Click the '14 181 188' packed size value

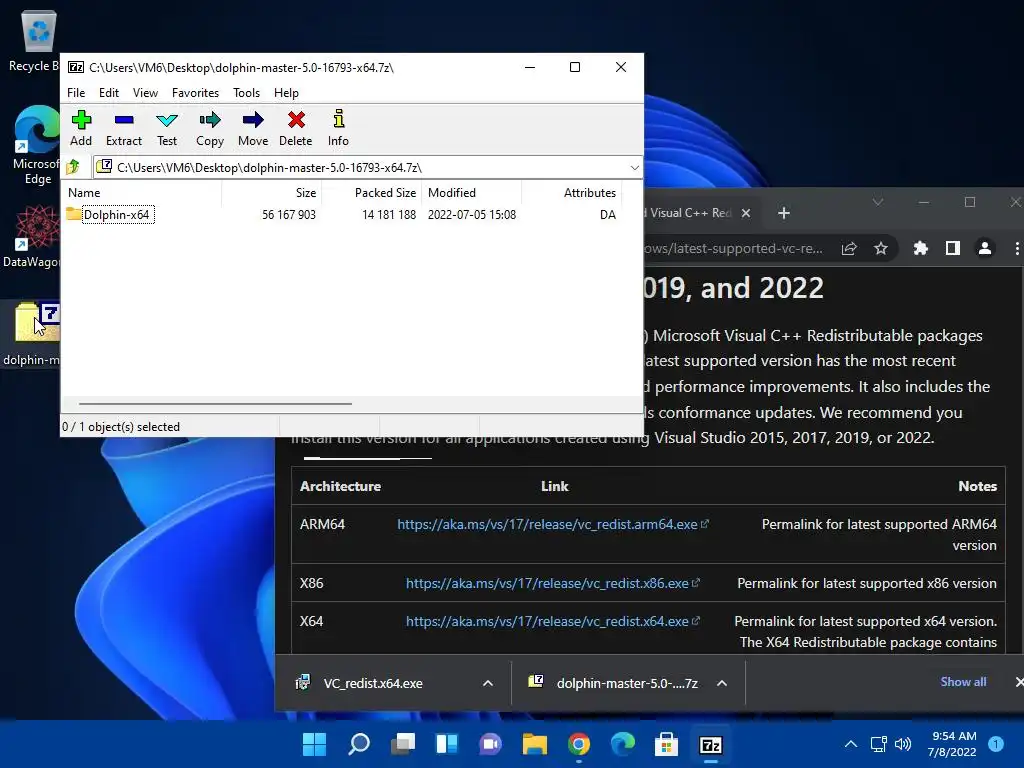coord(389,215)
